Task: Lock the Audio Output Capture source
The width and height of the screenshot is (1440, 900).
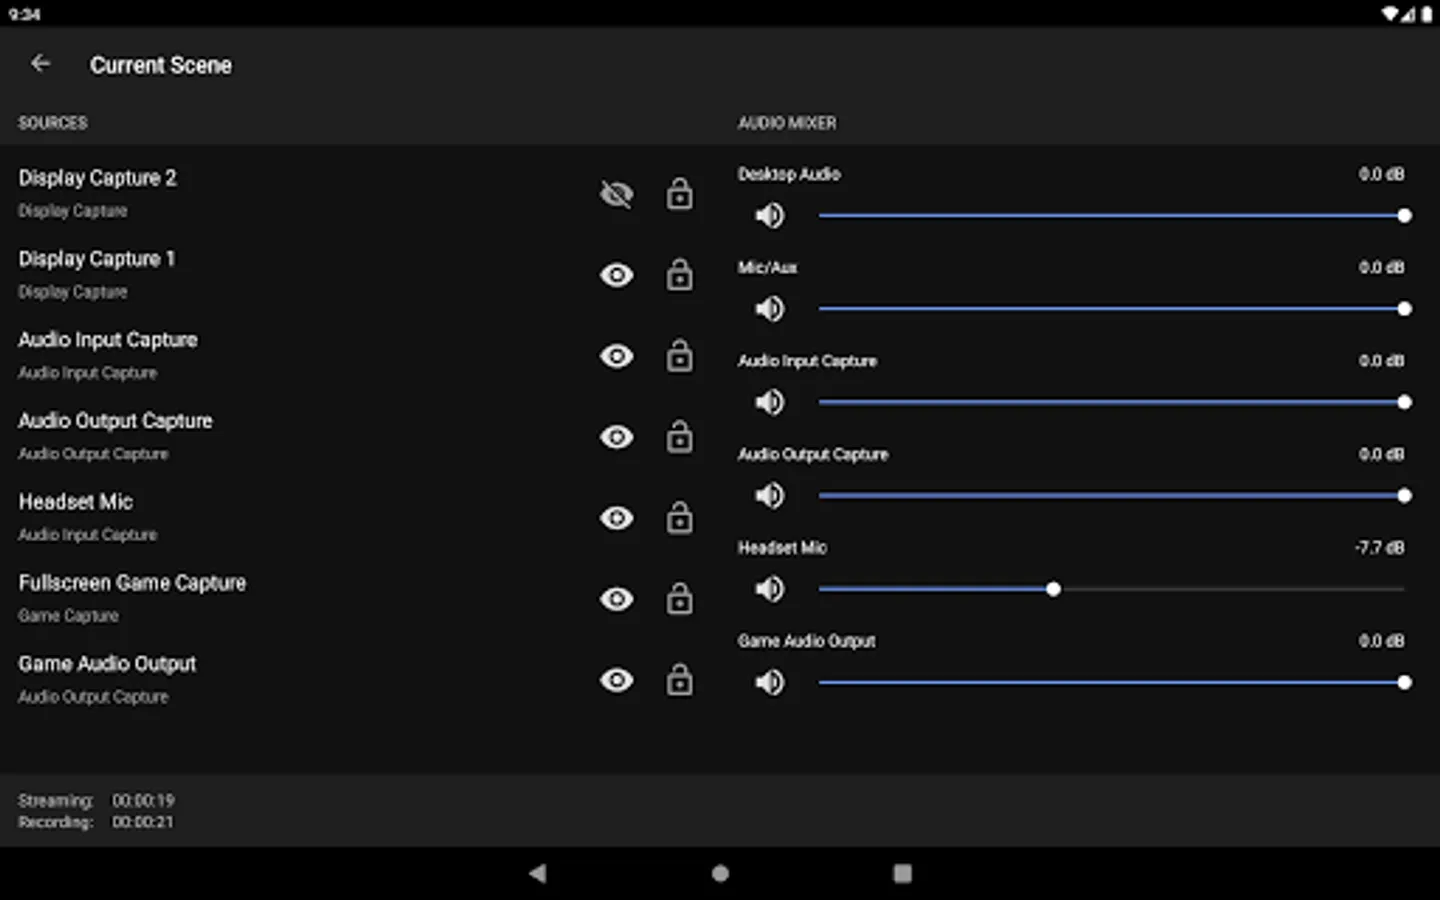Action: pos(680,436)
